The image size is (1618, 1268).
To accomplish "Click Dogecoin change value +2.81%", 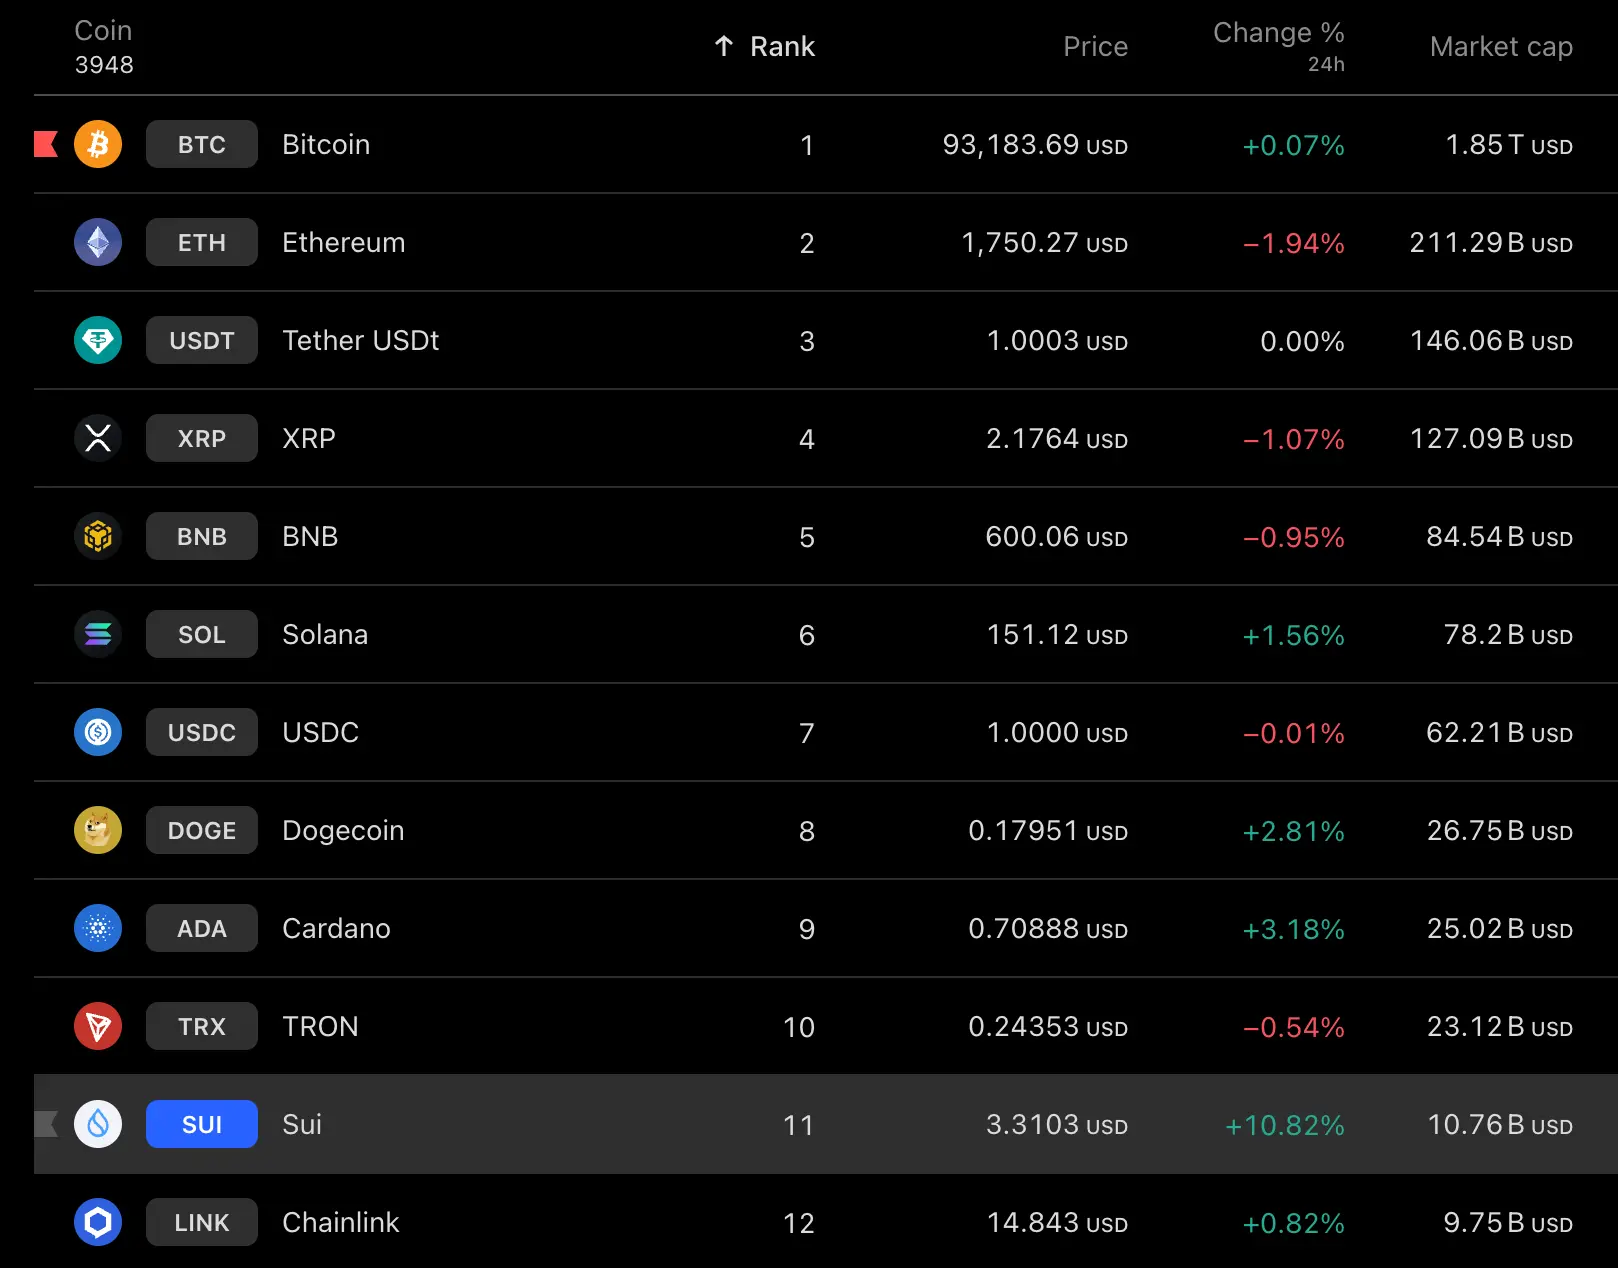I will 1293,831.
